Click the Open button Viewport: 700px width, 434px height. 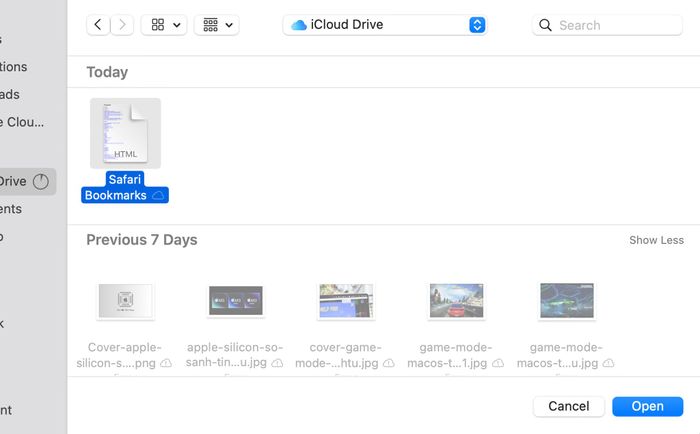pyautogui.click(x=647, y=406)
